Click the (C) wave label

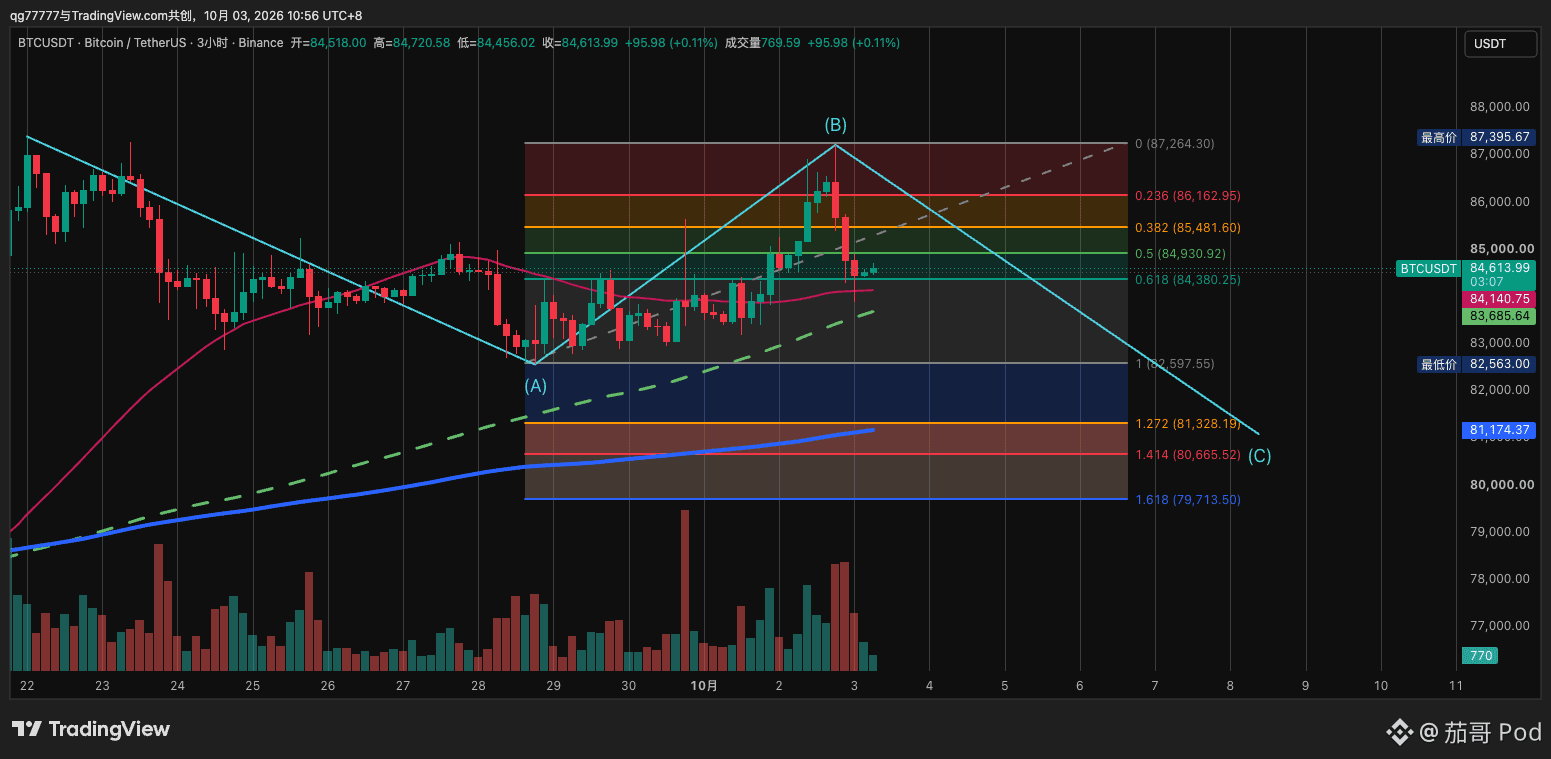(1260, 456)
